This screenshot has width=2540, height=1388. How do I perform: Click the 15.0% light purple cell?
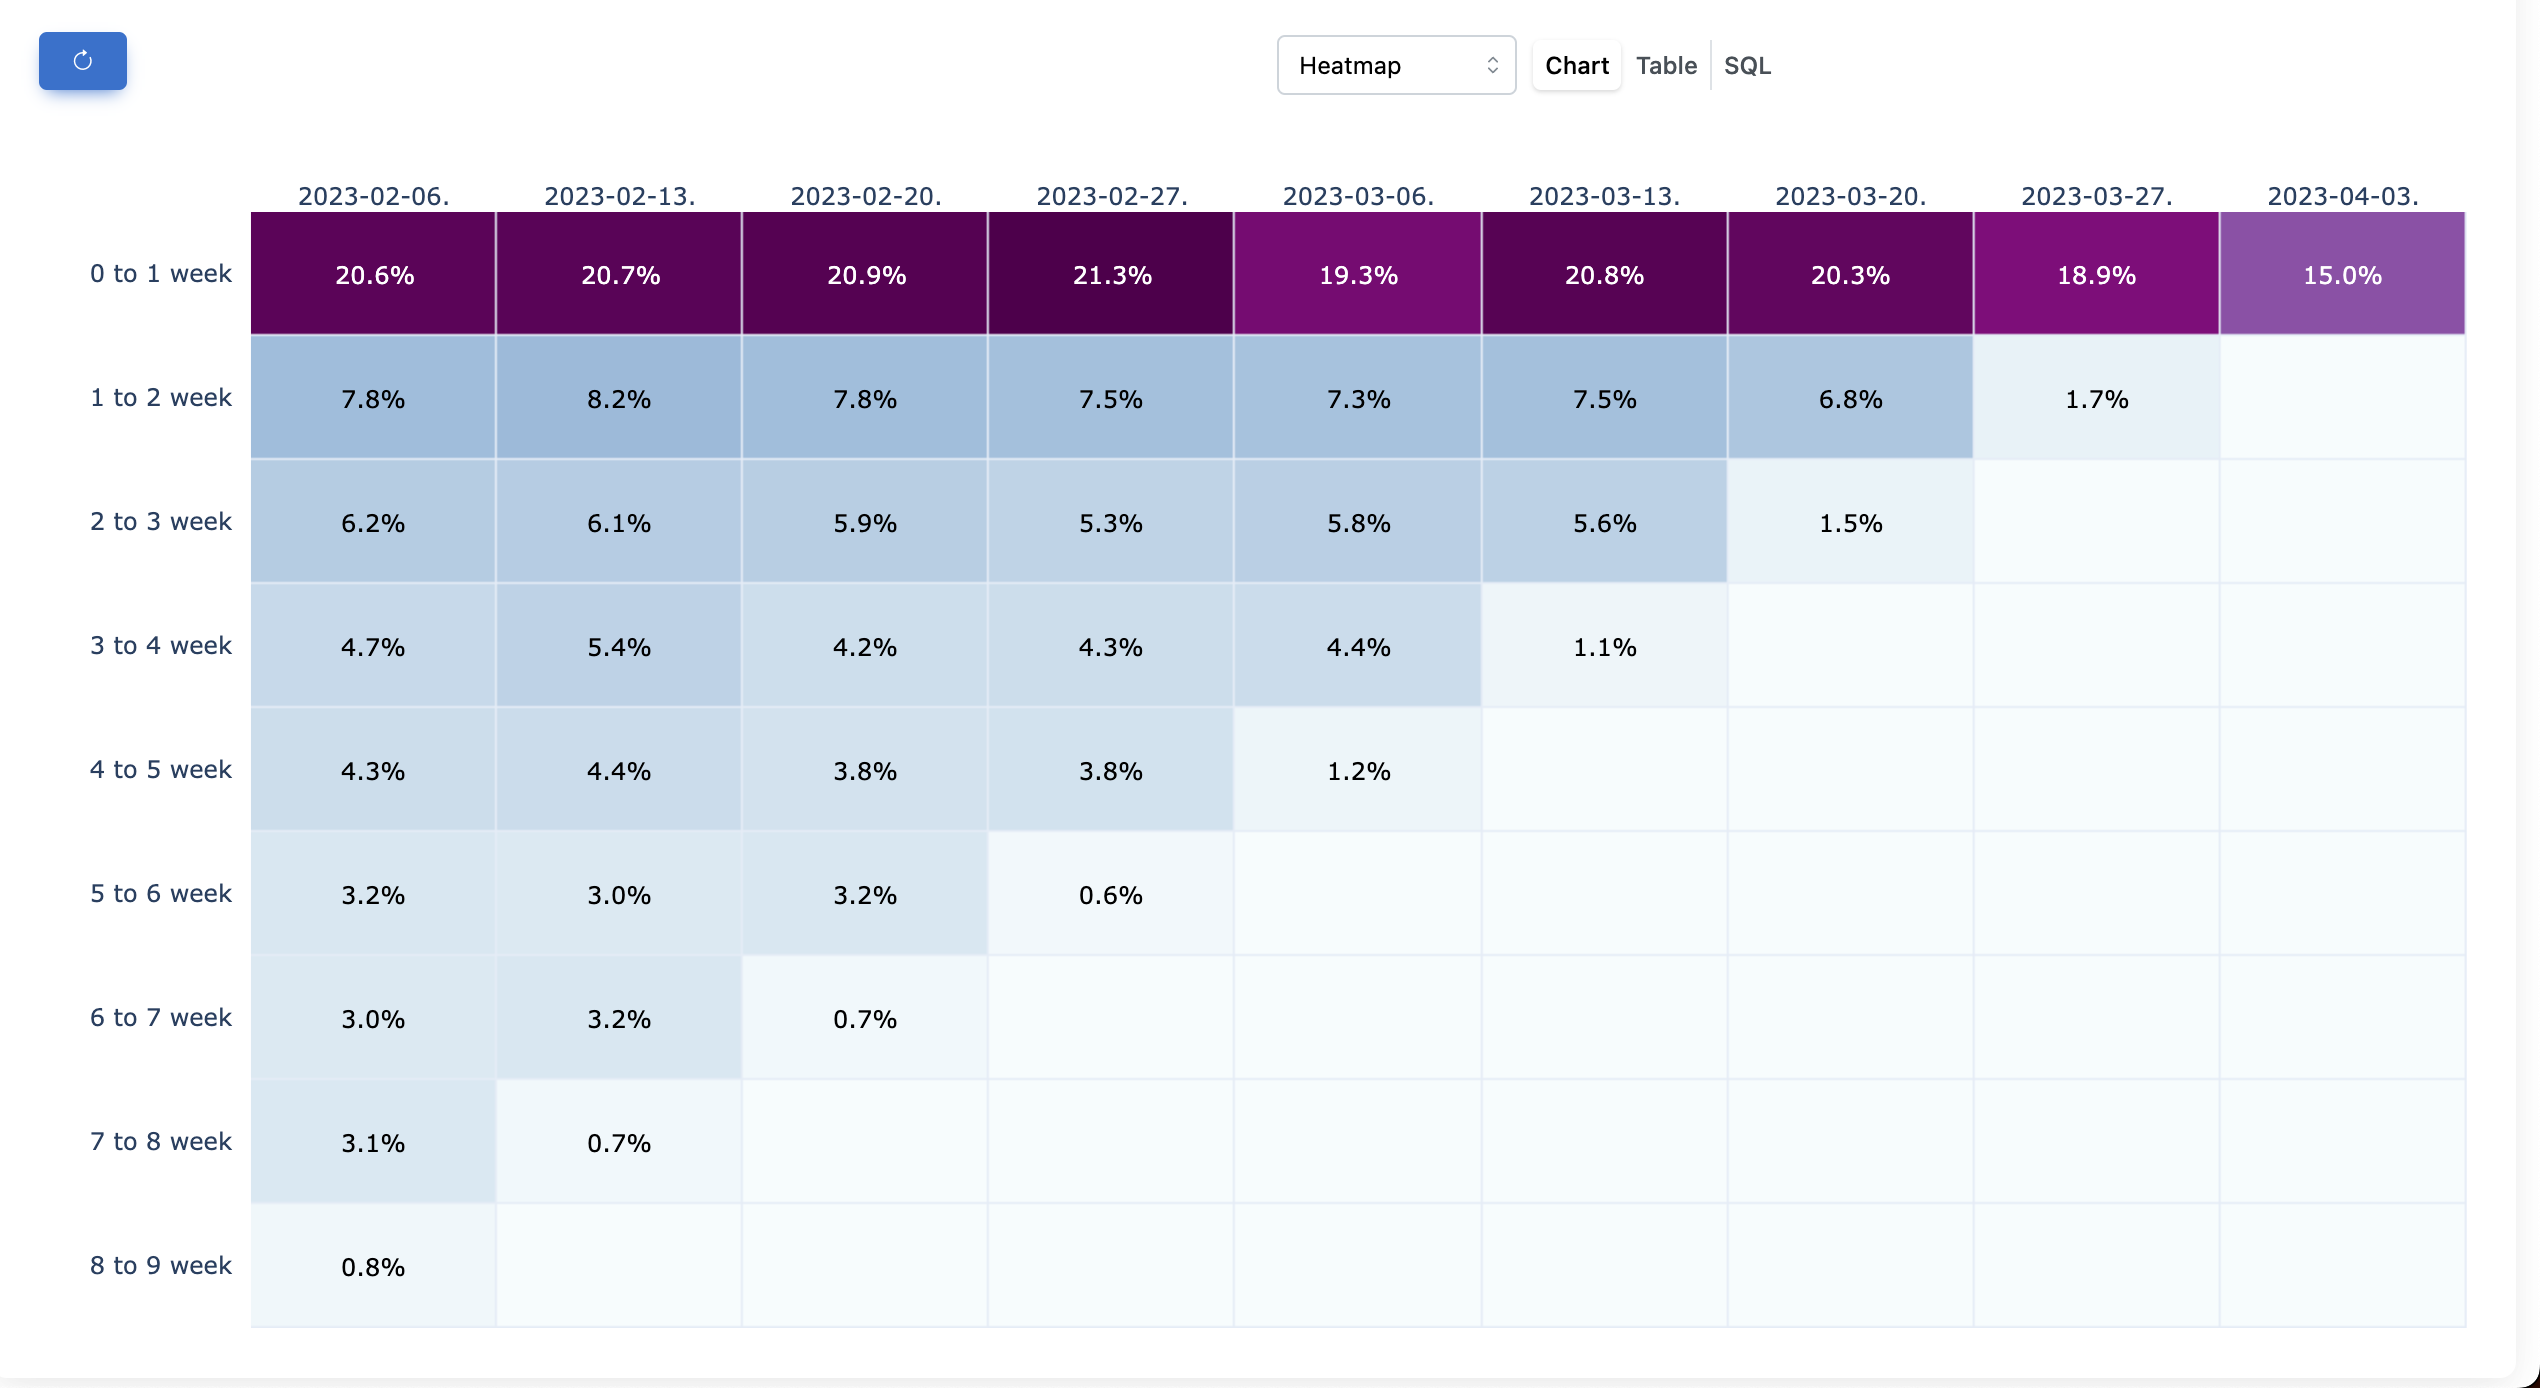tap(2342, 274)
